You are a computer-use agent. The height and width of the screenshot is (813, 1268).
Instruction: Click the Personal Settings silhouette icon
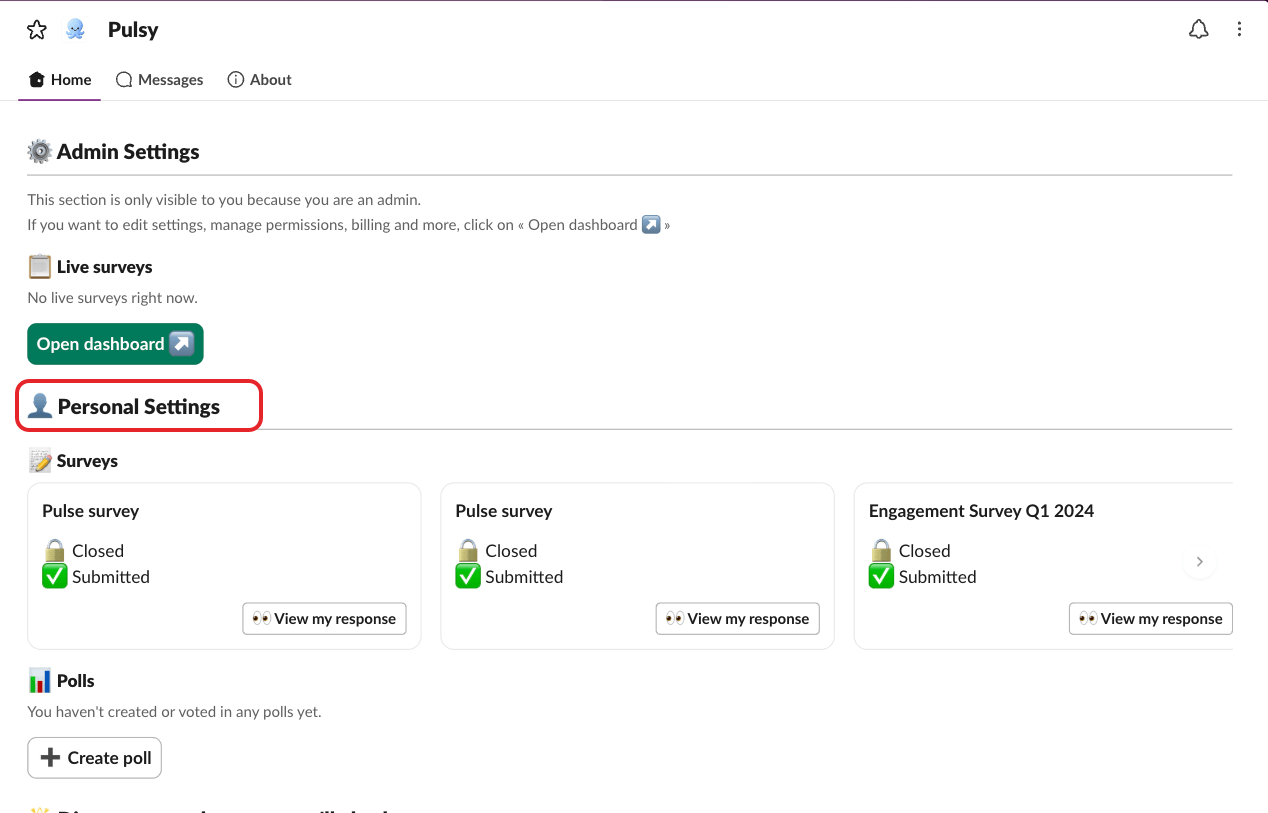(x=40, y=407)
